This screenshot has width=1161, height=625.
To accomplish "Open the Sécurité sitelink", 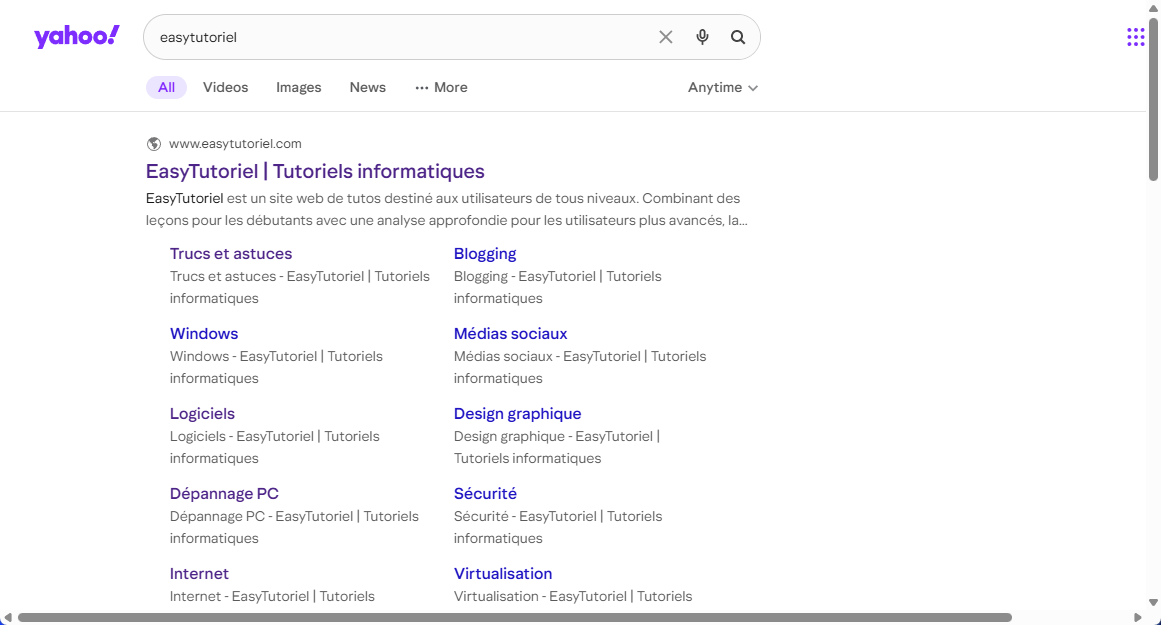I will click(x=485, y=494).
